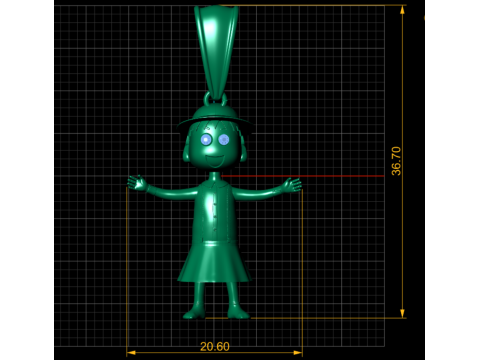Click the character's skirt
480x360 pixels.
(214, 261)
